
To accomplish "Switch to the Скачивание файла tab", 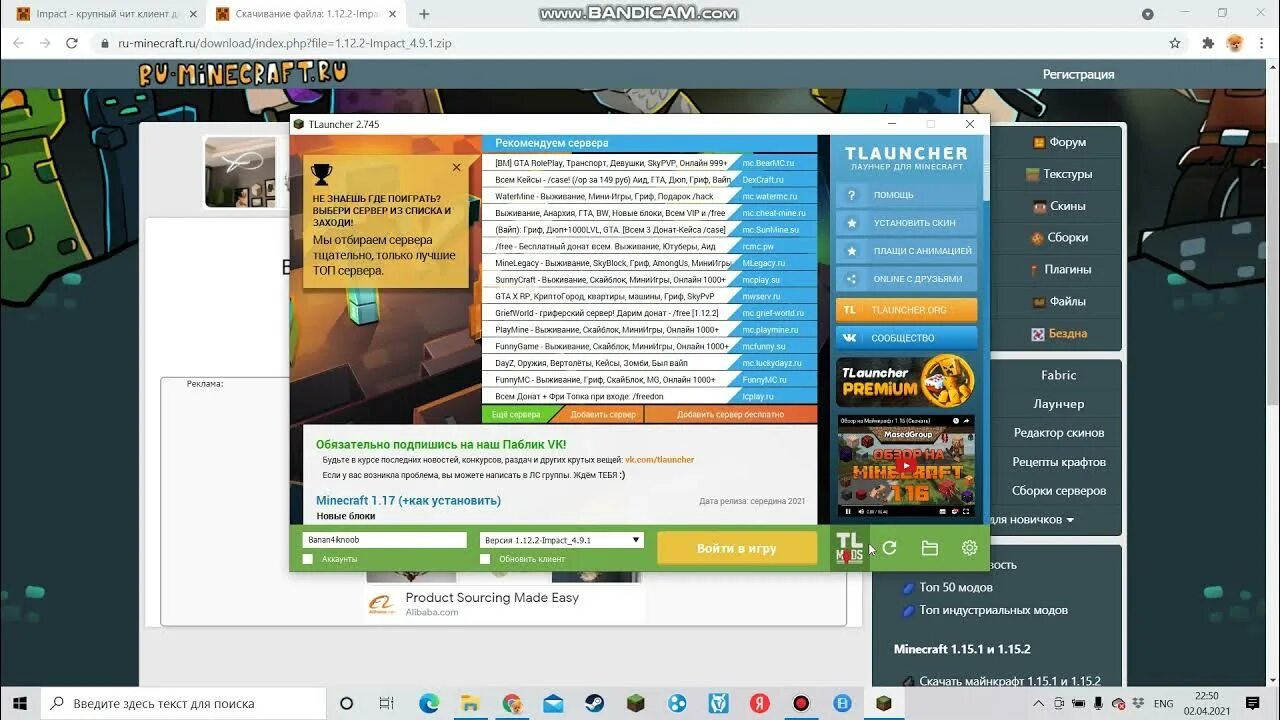I will click(x=308, y=14).
